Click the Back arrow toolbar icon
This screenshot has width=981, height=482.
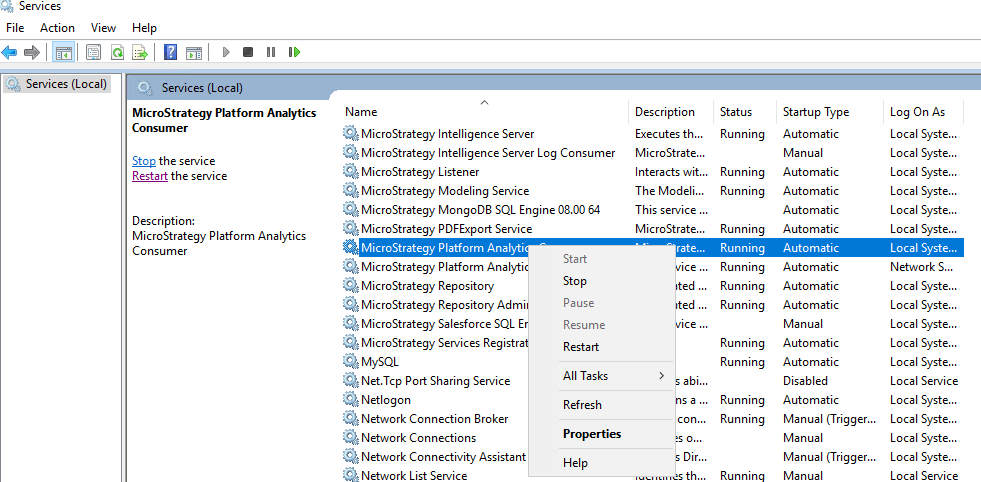pos(9,52)
